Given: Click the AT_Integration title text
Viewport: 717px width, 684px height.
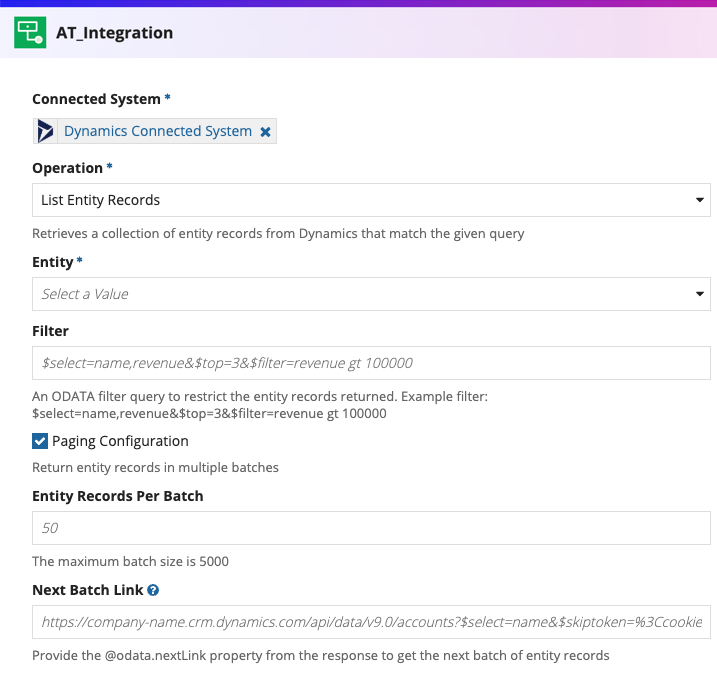Looking at the screenshot, I should [114, 33].
